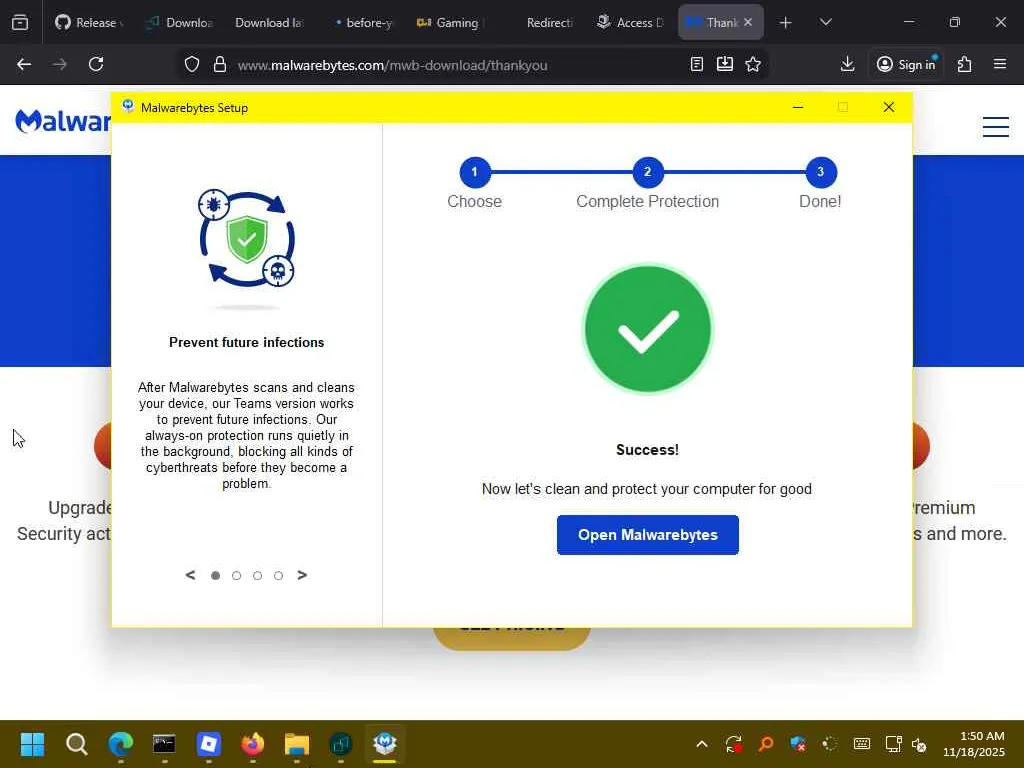The width and height of the screenshot is (1024, 768).
Task: Select fourth carousel dot indicator
Action: (x=278, y=575)
